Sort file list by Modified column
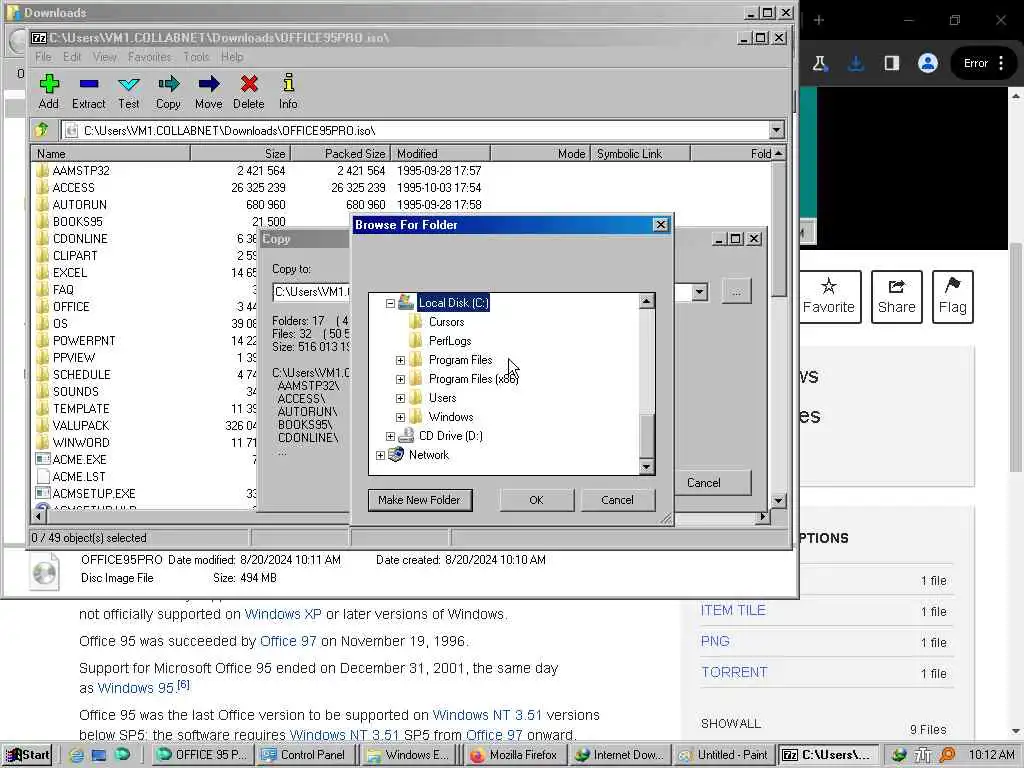The height and width of the screenshot is (768, 1024). [x=440, y=153]
